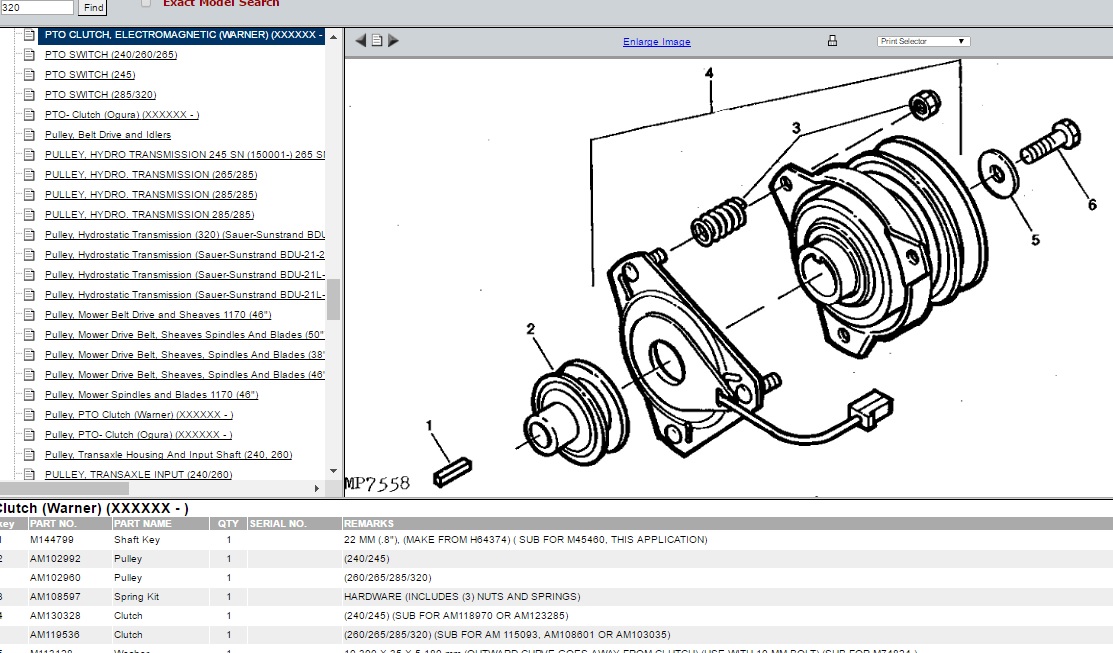Image resolution: width=1113 pixels, height=653 pixels.
Task: Click tree scroll up arrow
Action: tap(333, 35)
